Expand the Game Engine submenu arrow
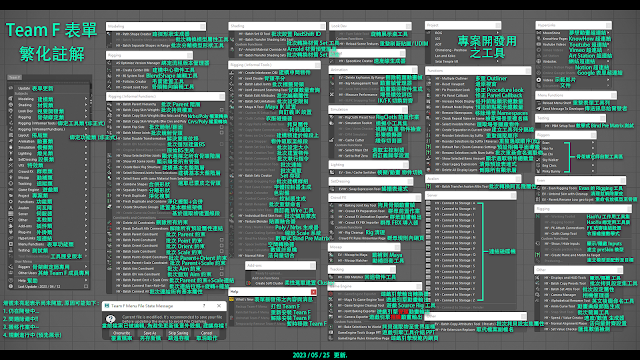 click(x=86, y=189)
